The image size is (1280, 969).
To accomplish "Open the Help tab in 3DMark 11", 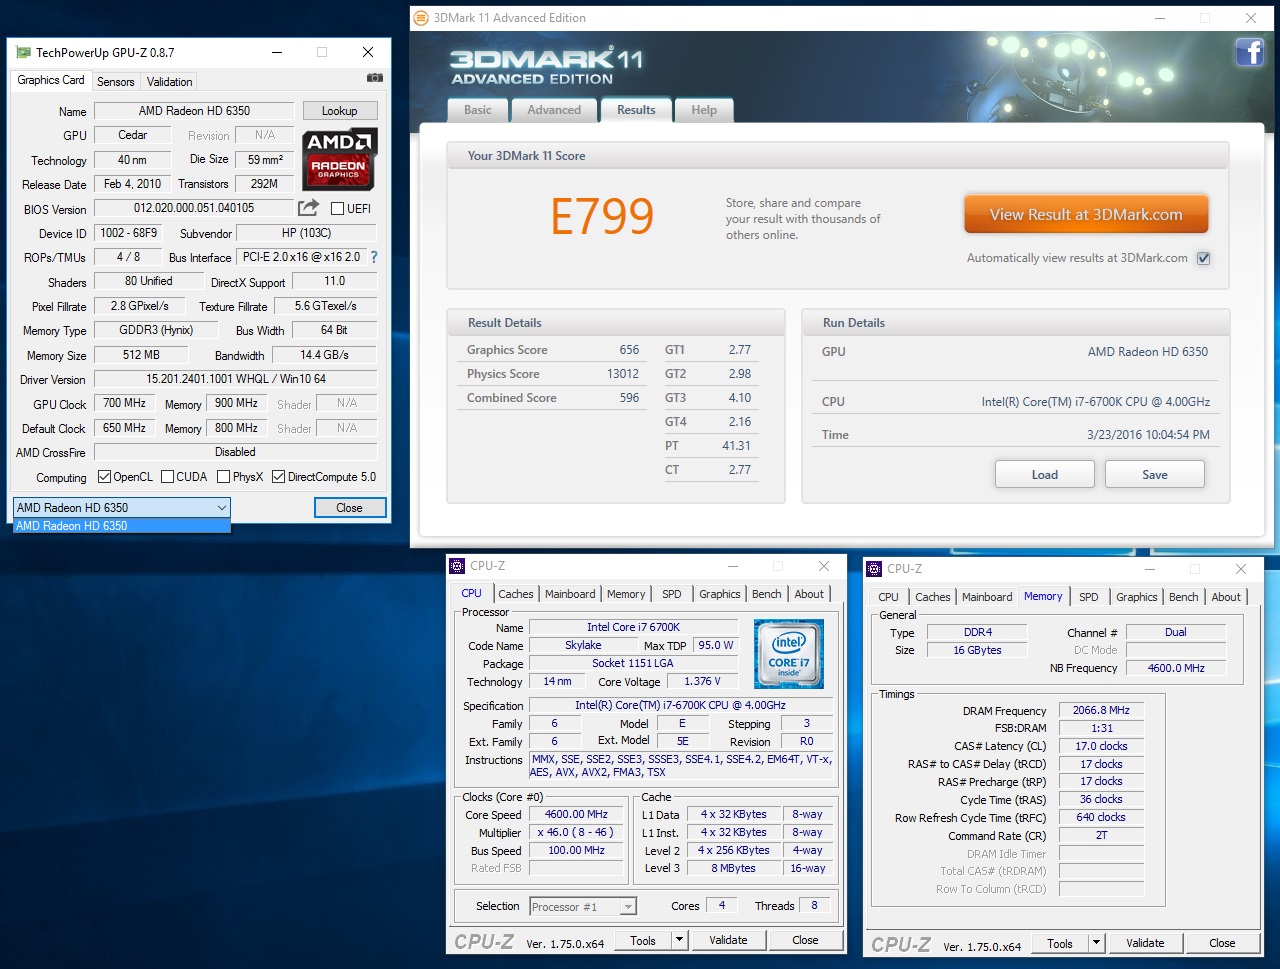I will (704, 110).
